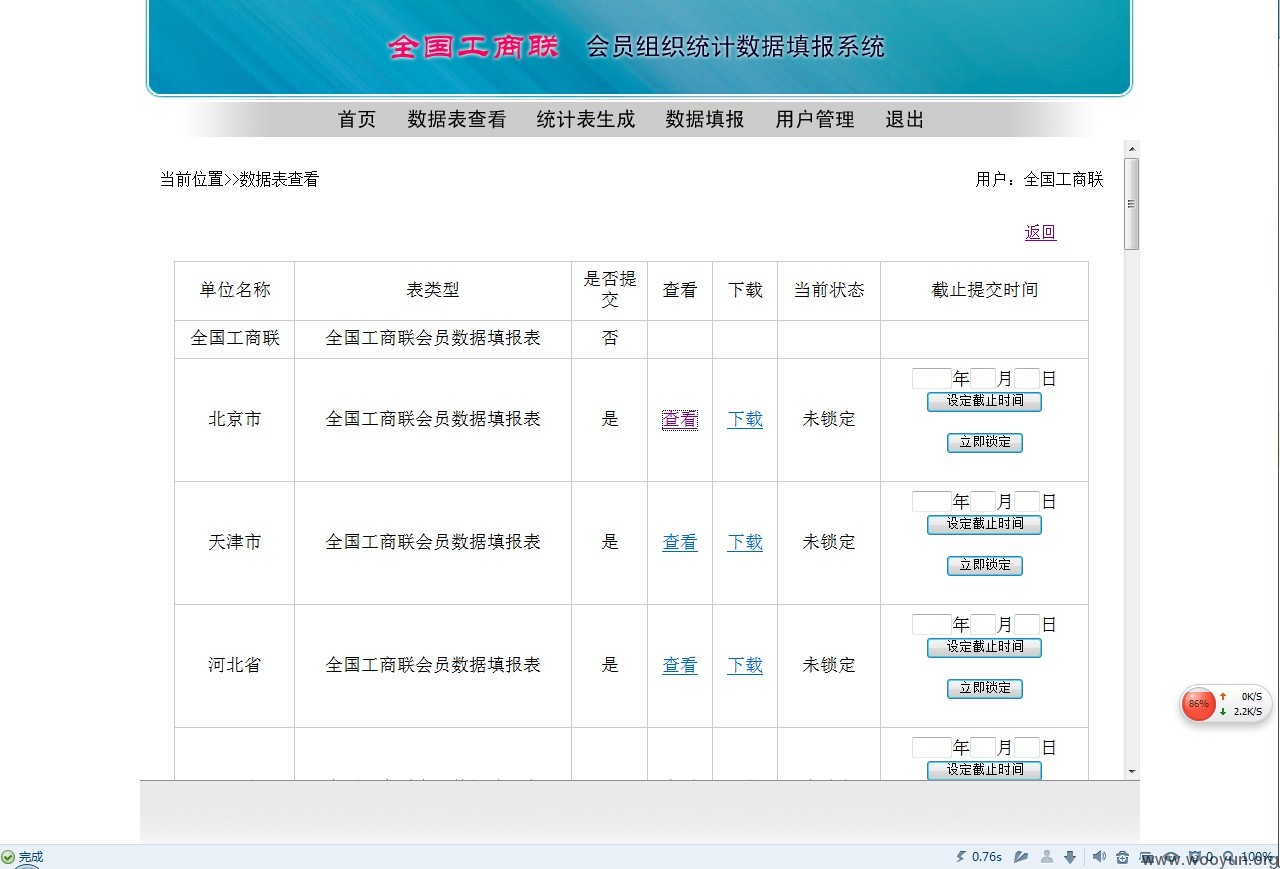Click the scrollbar up arrow
The image size is (1280, 869).
(1132, 148)
